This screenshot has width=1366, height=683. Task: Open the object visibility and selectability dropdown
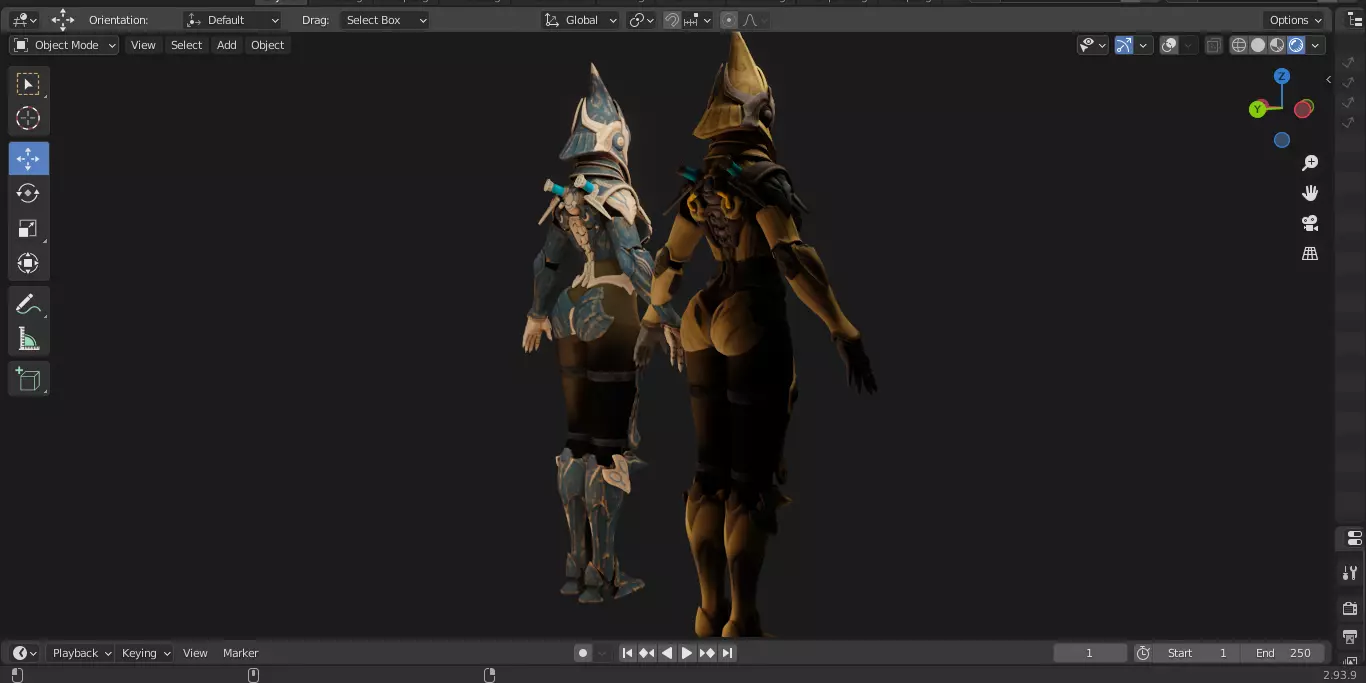[x=1092, y=45]
